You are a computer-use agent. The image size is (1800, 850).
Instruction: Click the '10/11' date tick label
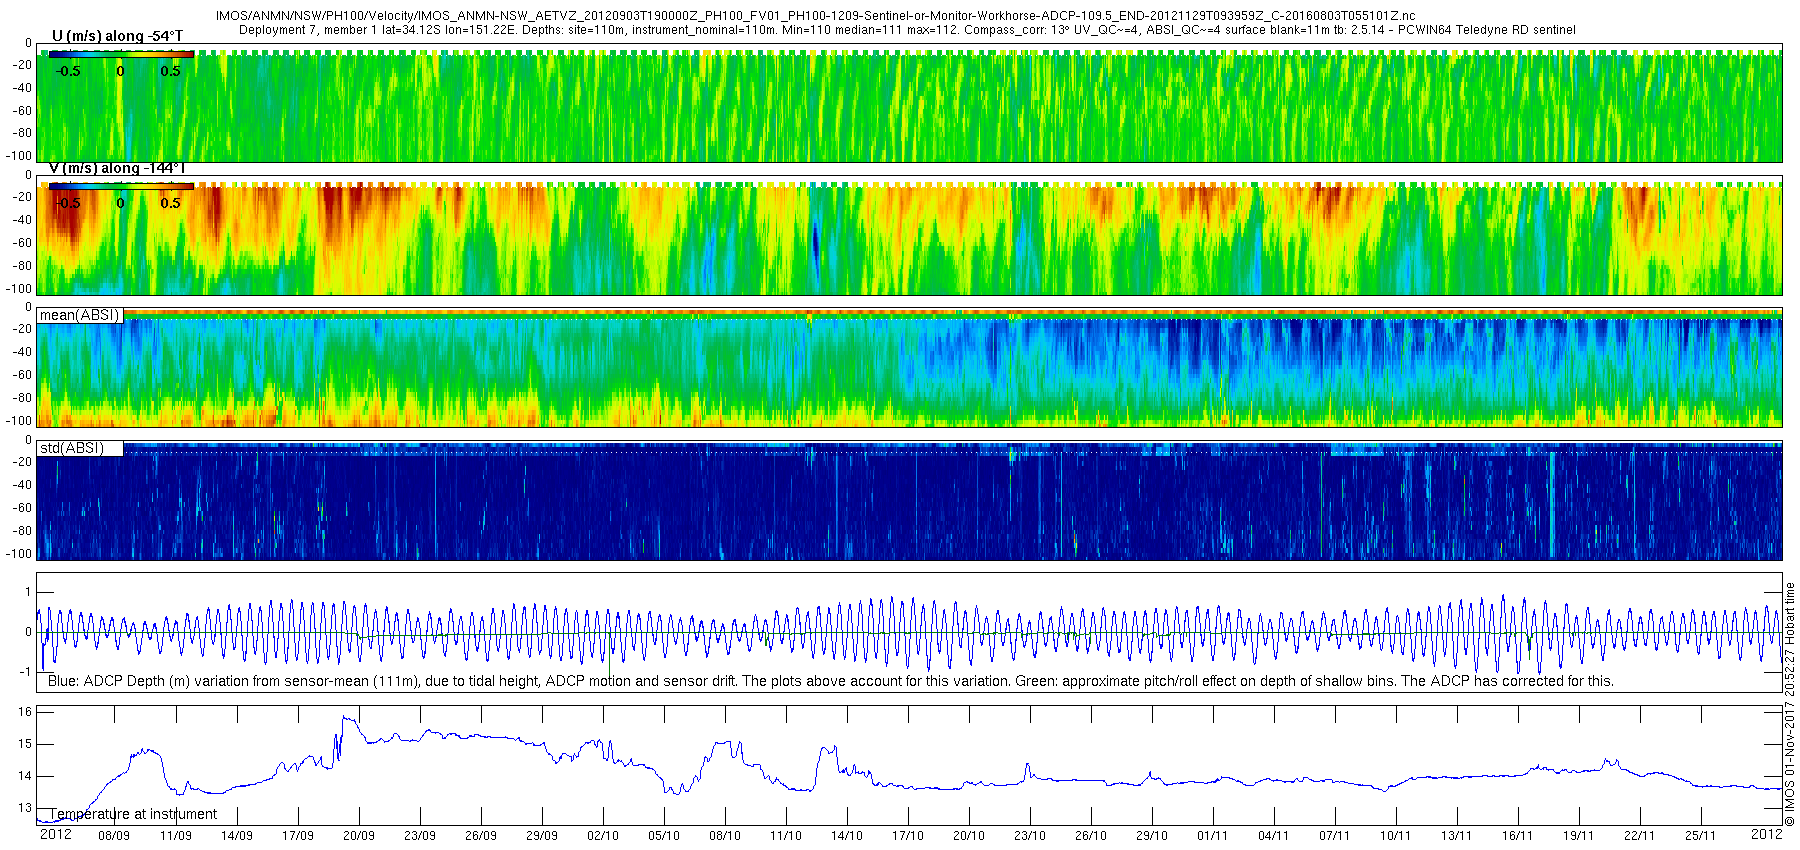pyautogui.click(x=1396, y=836)
